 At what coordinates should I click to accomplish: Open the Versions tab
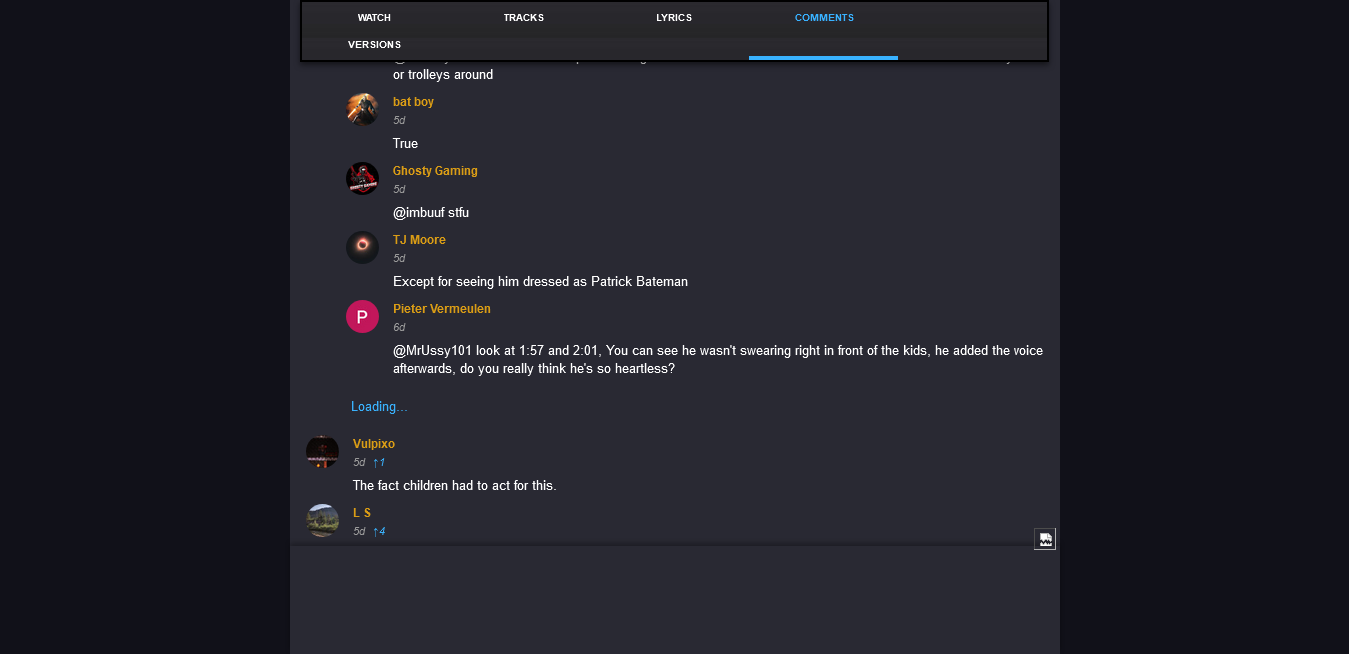tap(374, 45)
